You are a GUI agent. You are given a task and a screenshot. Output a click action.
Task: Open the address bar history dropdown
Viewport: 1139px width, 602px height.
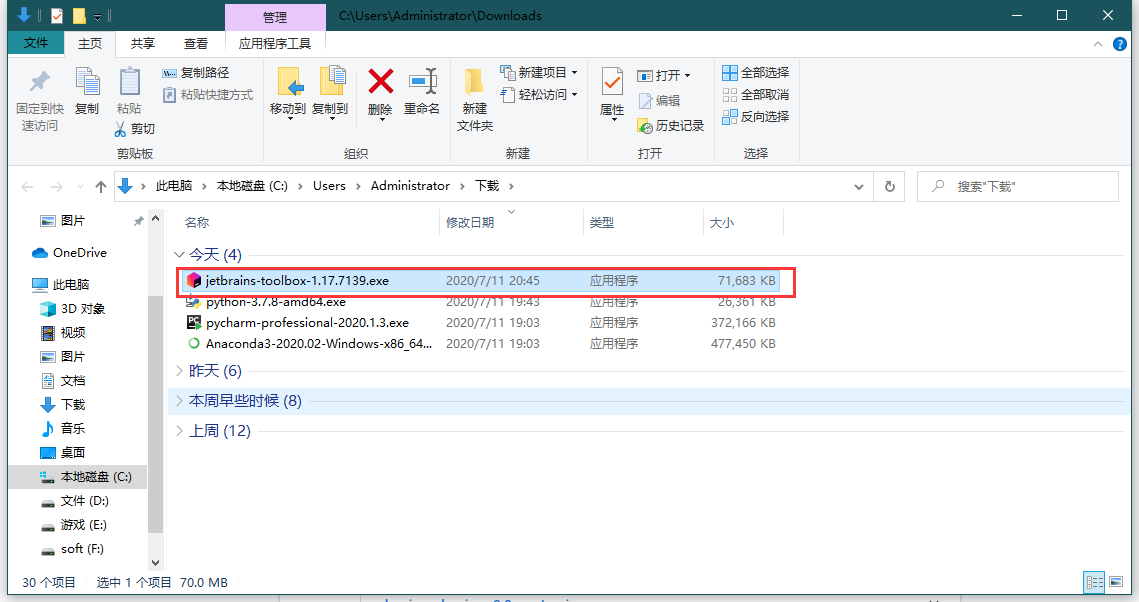point(859,187)
